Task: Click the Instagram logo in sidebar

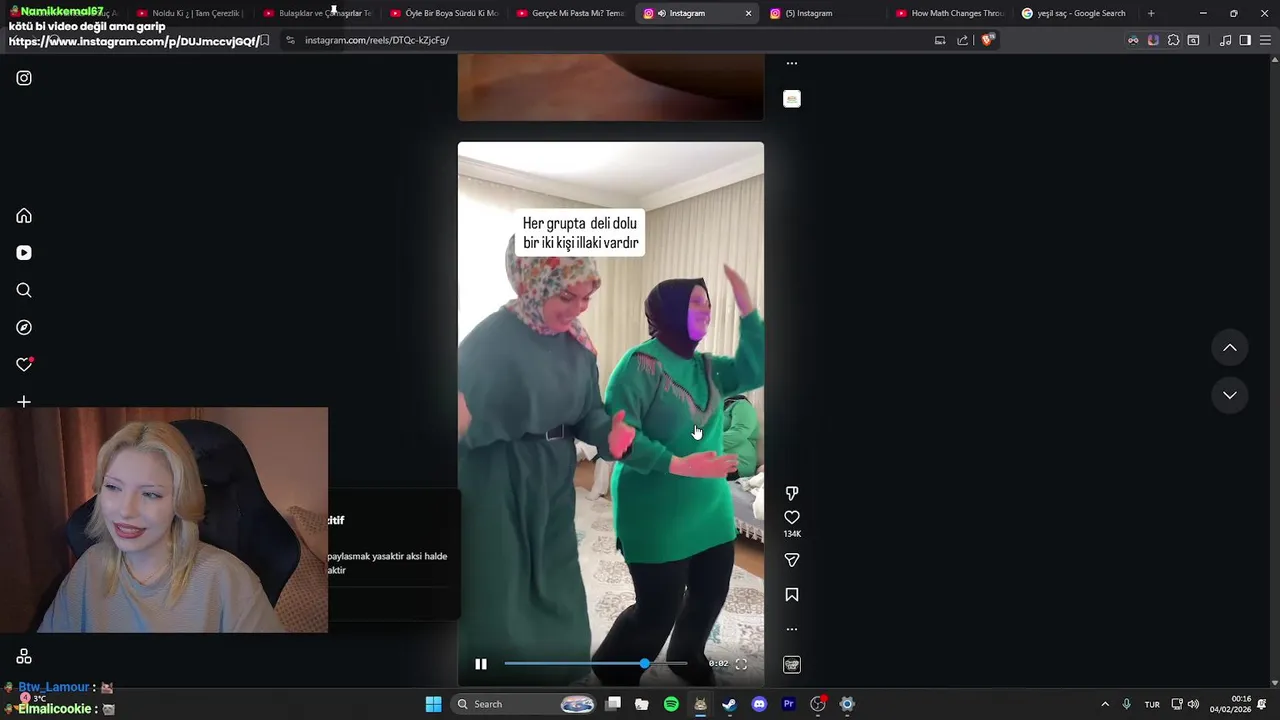Action: (24, 78)
